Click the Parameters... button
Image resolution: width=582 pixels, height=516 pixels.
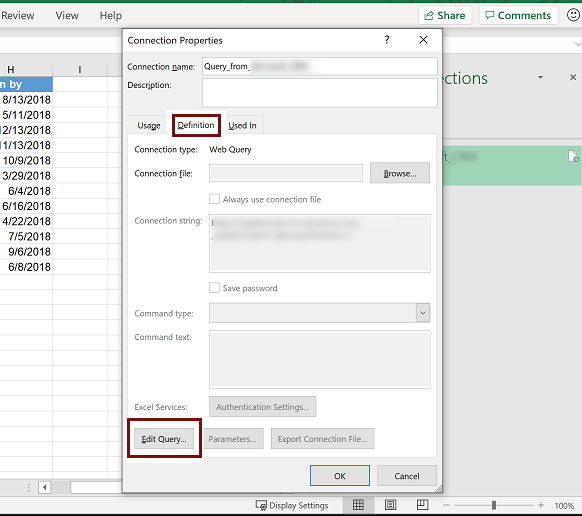tap(232, 438)
